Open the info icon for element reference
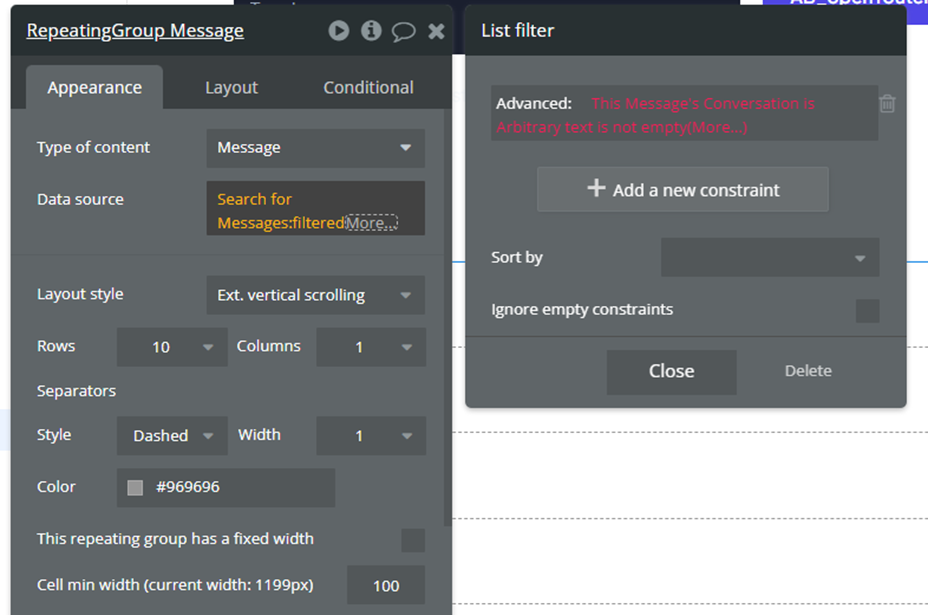 coord(371,31)
